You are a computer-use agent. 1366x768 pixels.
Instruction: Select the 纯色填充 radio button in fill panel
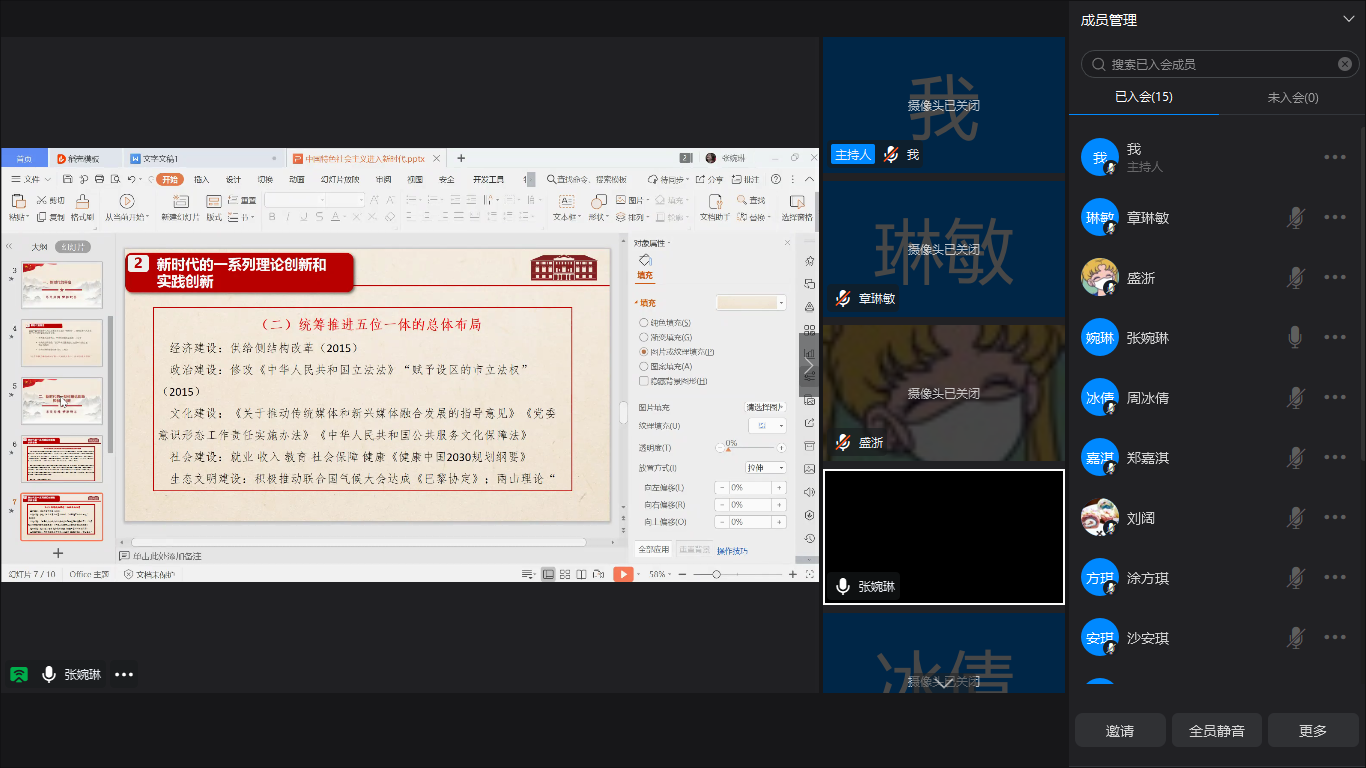[x=644, y=323]
